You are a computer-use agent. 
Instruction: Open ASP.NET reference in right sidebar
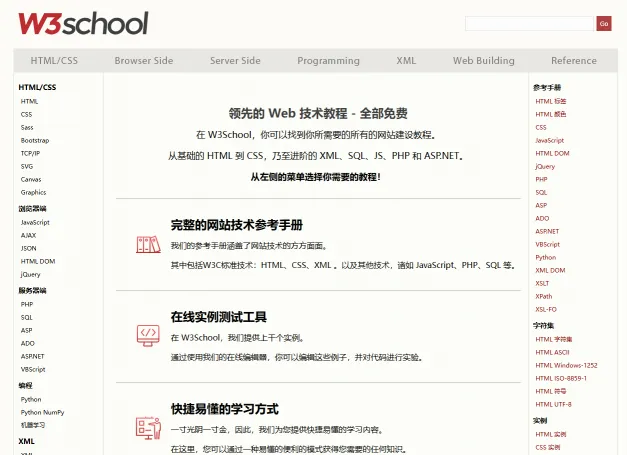tap(547, 231)
